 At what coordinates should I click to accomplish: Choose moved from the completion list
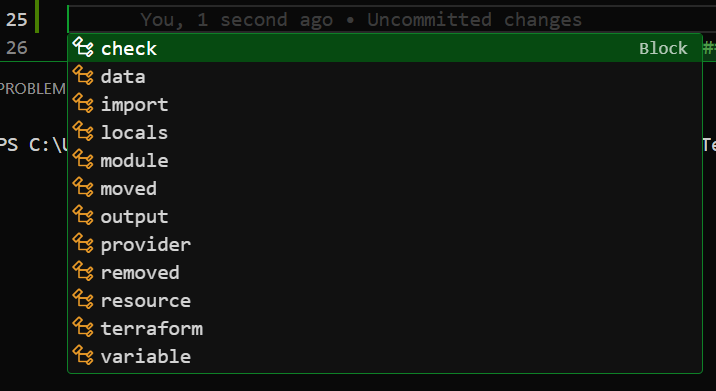(384, 188)
